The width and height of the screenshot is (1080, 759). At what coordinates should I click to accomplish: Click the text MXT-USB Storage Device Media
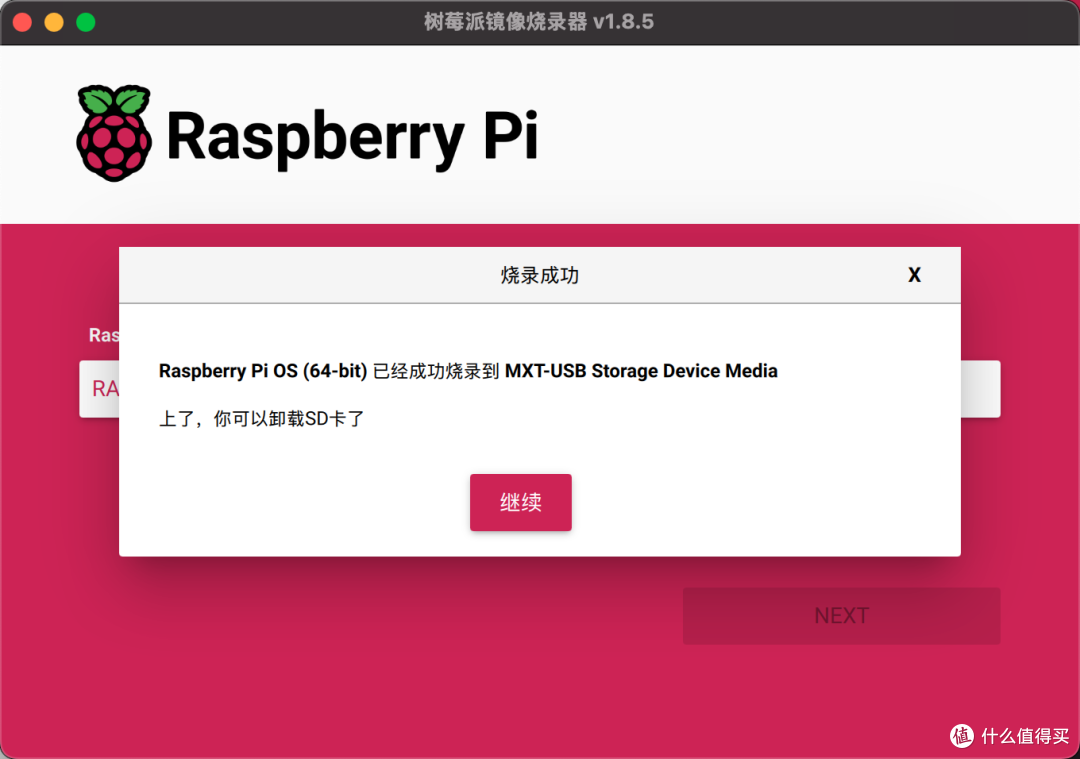pos(641,371)
